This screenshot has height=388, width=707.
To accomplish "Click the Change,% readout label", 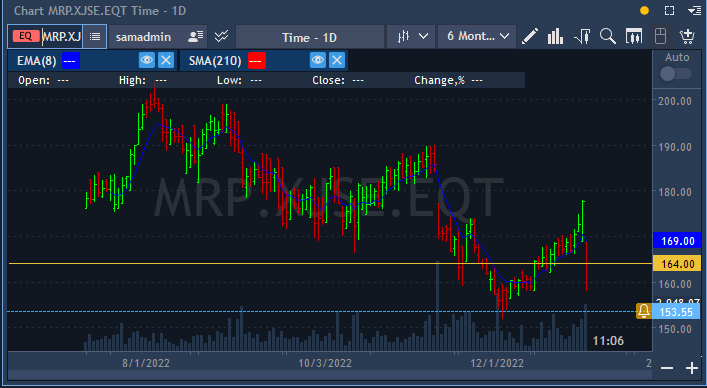I will click(x=439, y=80).
